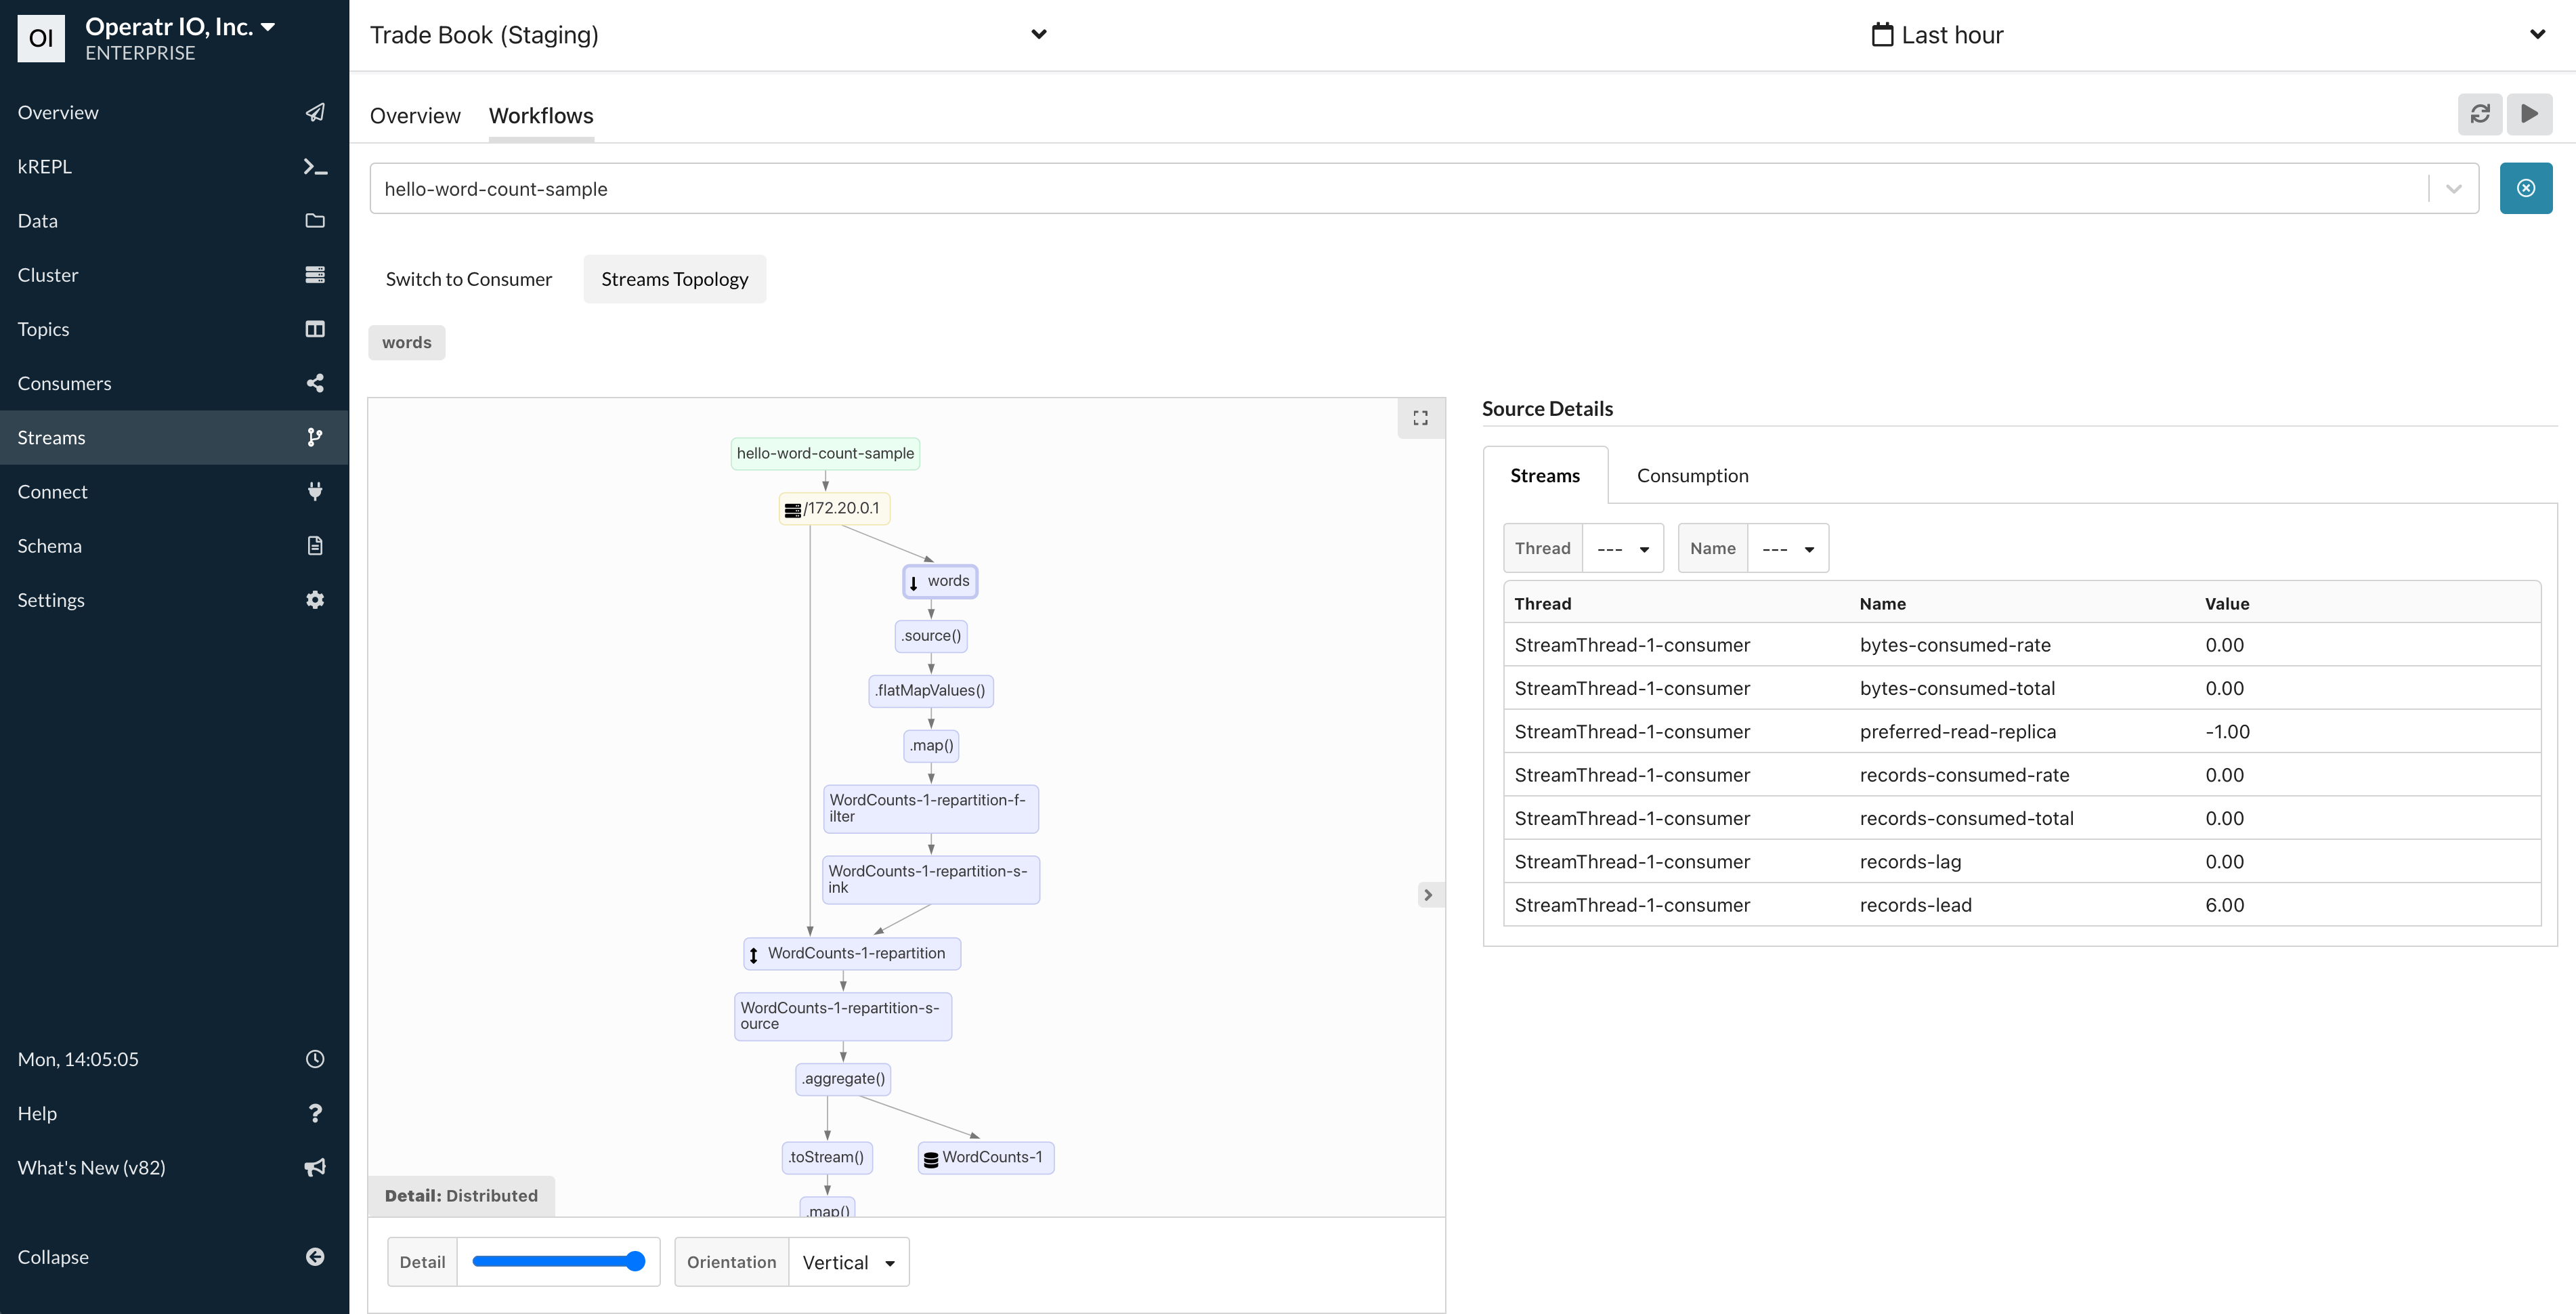Click Switch to Consumer

(468, 279)
